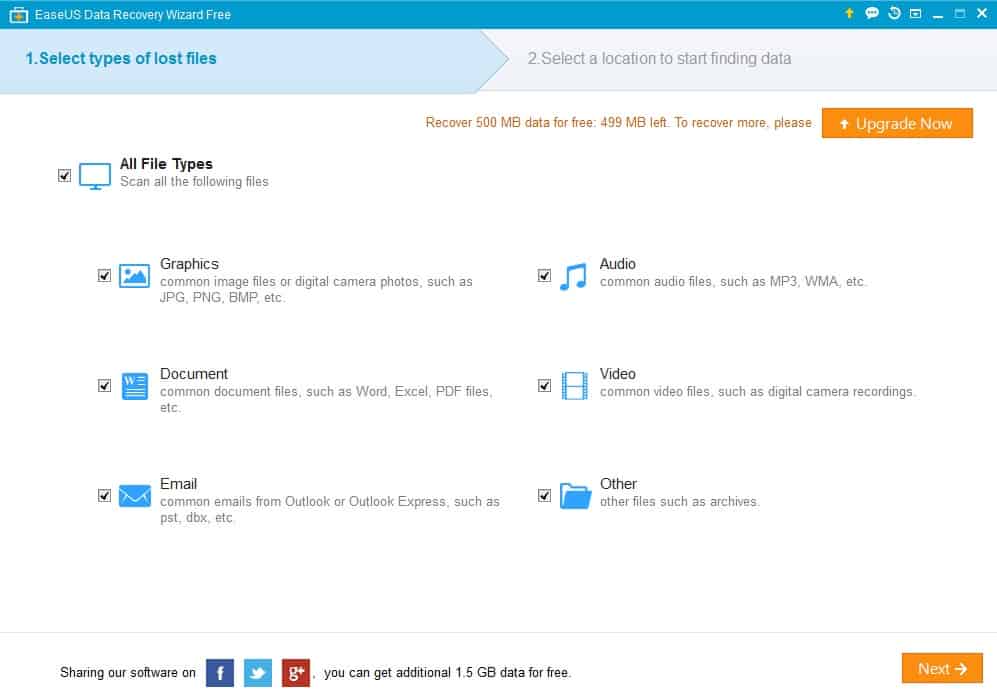Click 'Sharing our software on' text
This screenshot has width=997, height=698.
[x=128, y=673]
